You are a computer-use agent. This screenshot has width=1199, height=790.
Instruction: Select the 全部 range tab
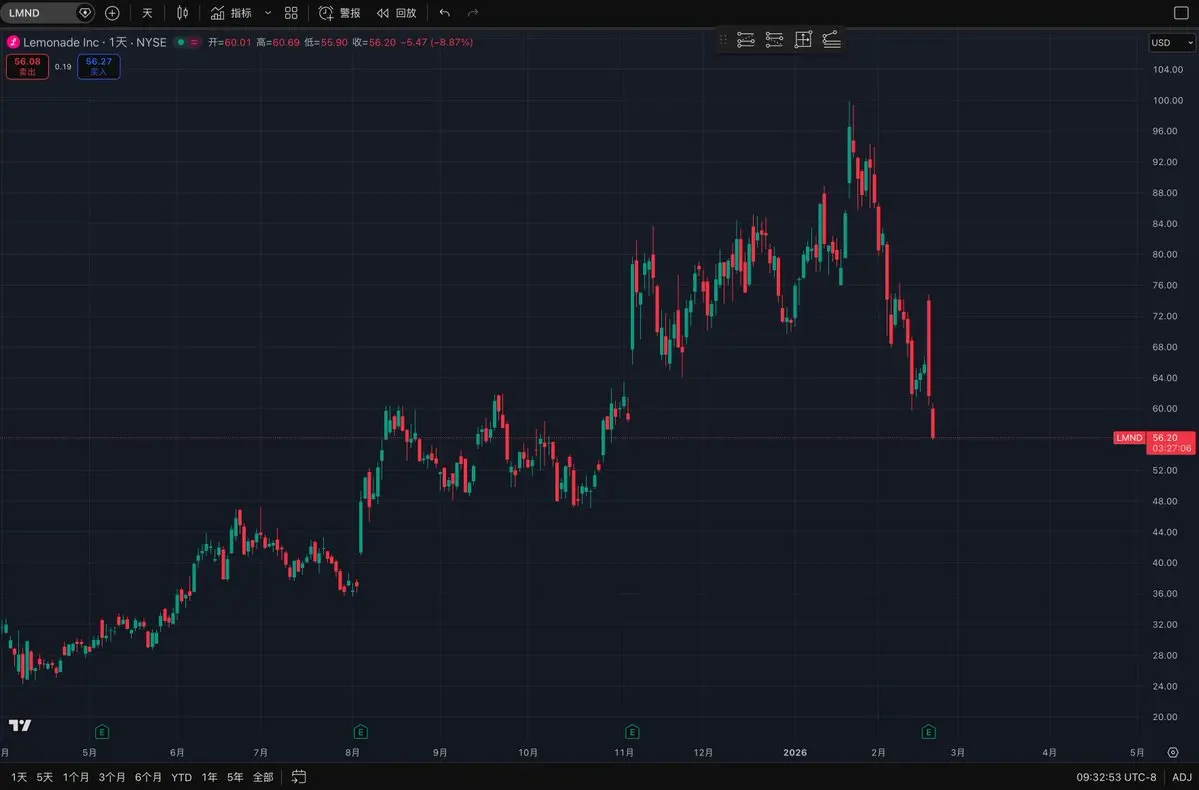coord(263,777)
